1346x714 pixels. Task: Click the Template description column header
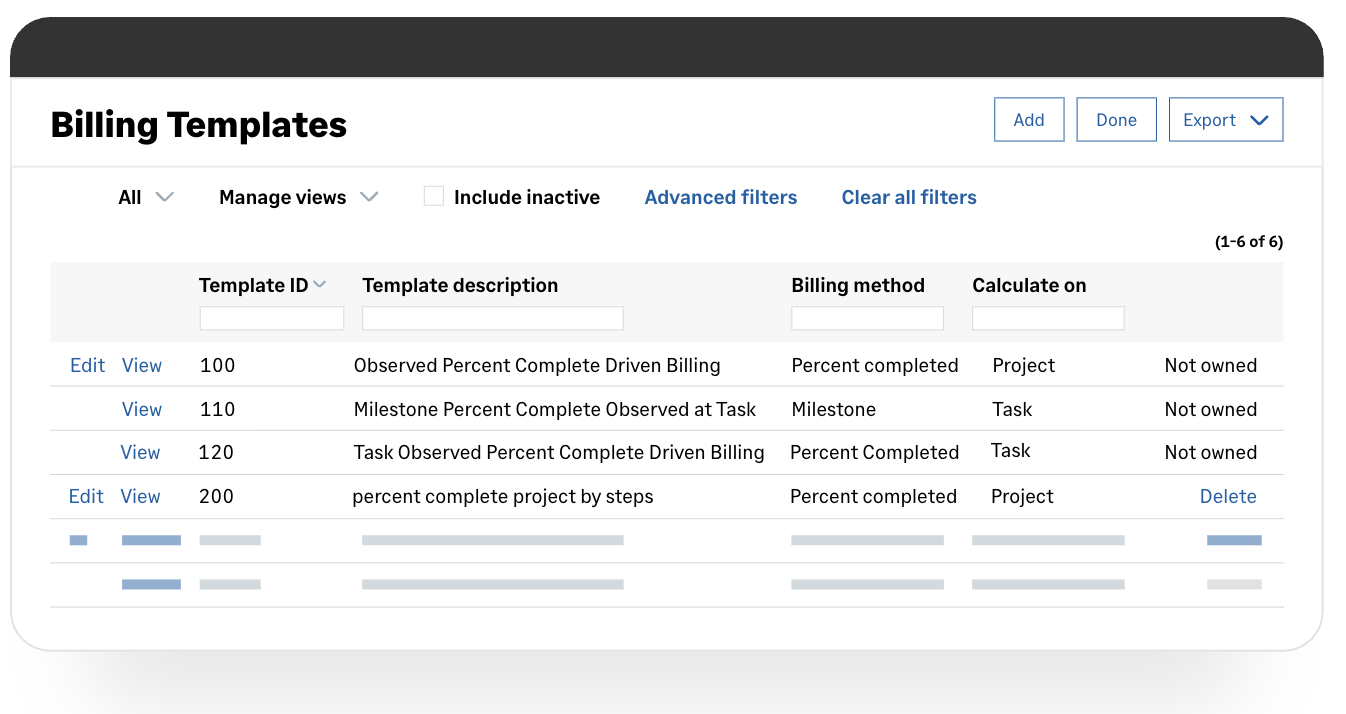click(x=460, y=285)
